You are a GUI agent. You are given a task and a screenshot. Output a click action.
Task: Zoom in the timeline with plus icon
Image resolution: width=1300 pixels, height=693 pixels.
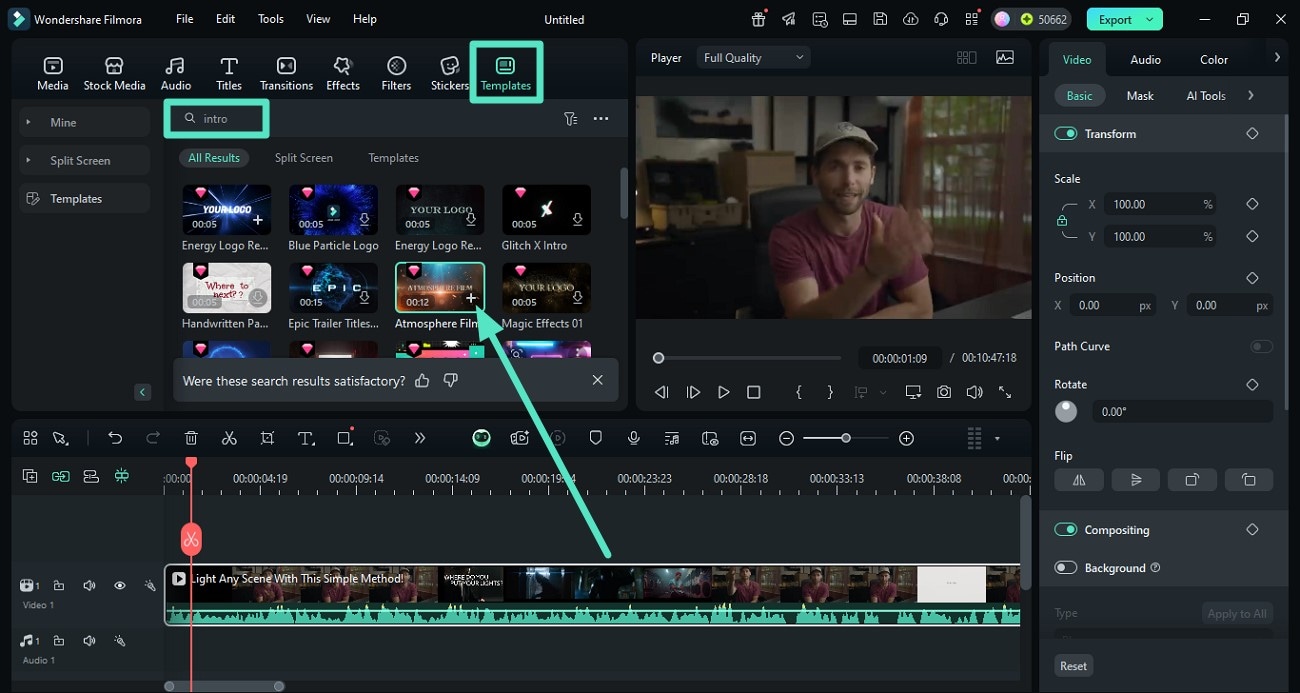tap(906, 438)
